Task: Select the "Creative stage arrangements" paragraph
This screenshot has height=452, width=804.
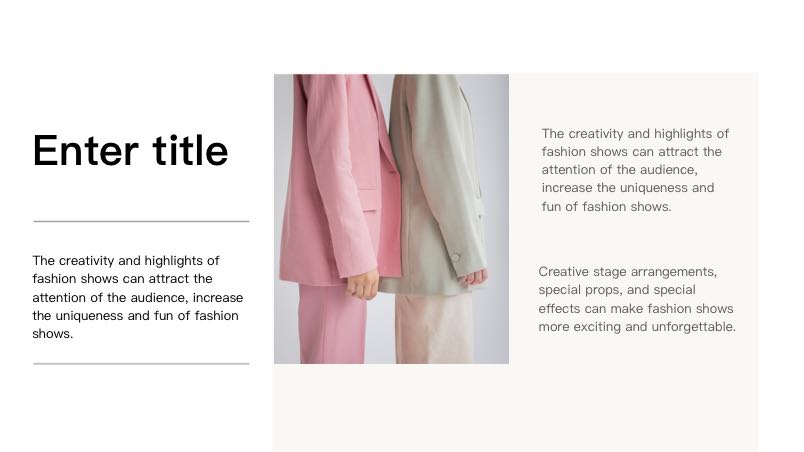Action: (x=637, y=299)
